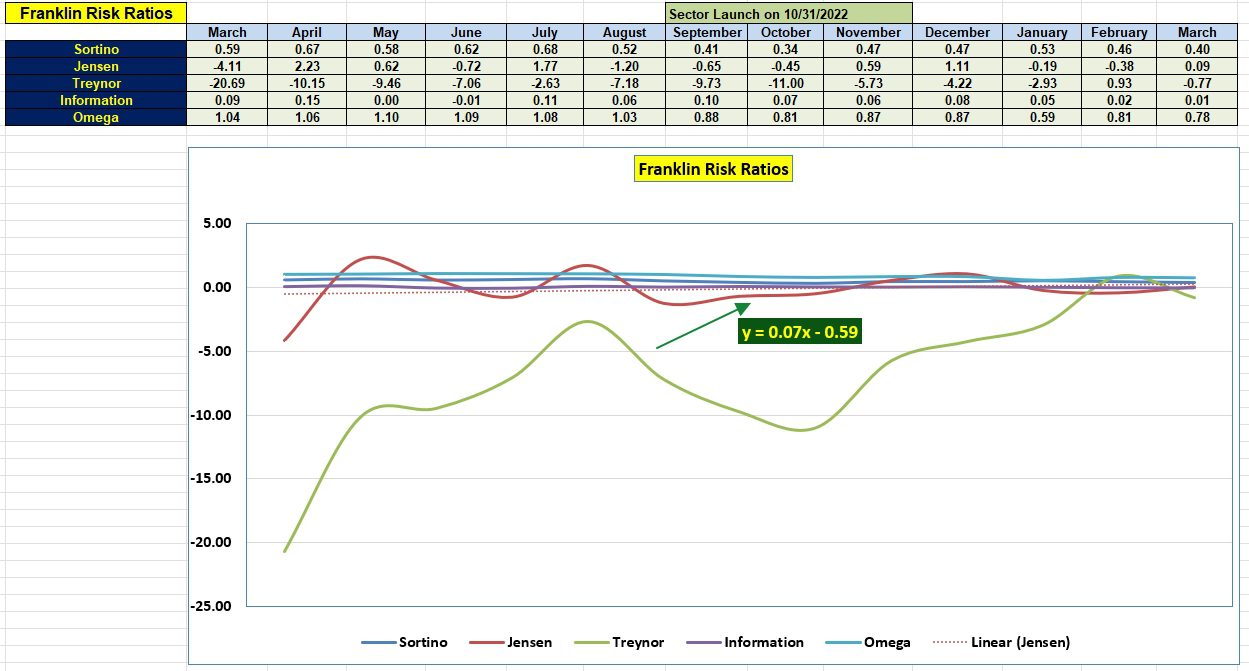The width and height of the screenshot is (1249, 671).
Task: Click the Sector Launch on 10/31/2022 cell
Action: point(790,14)
